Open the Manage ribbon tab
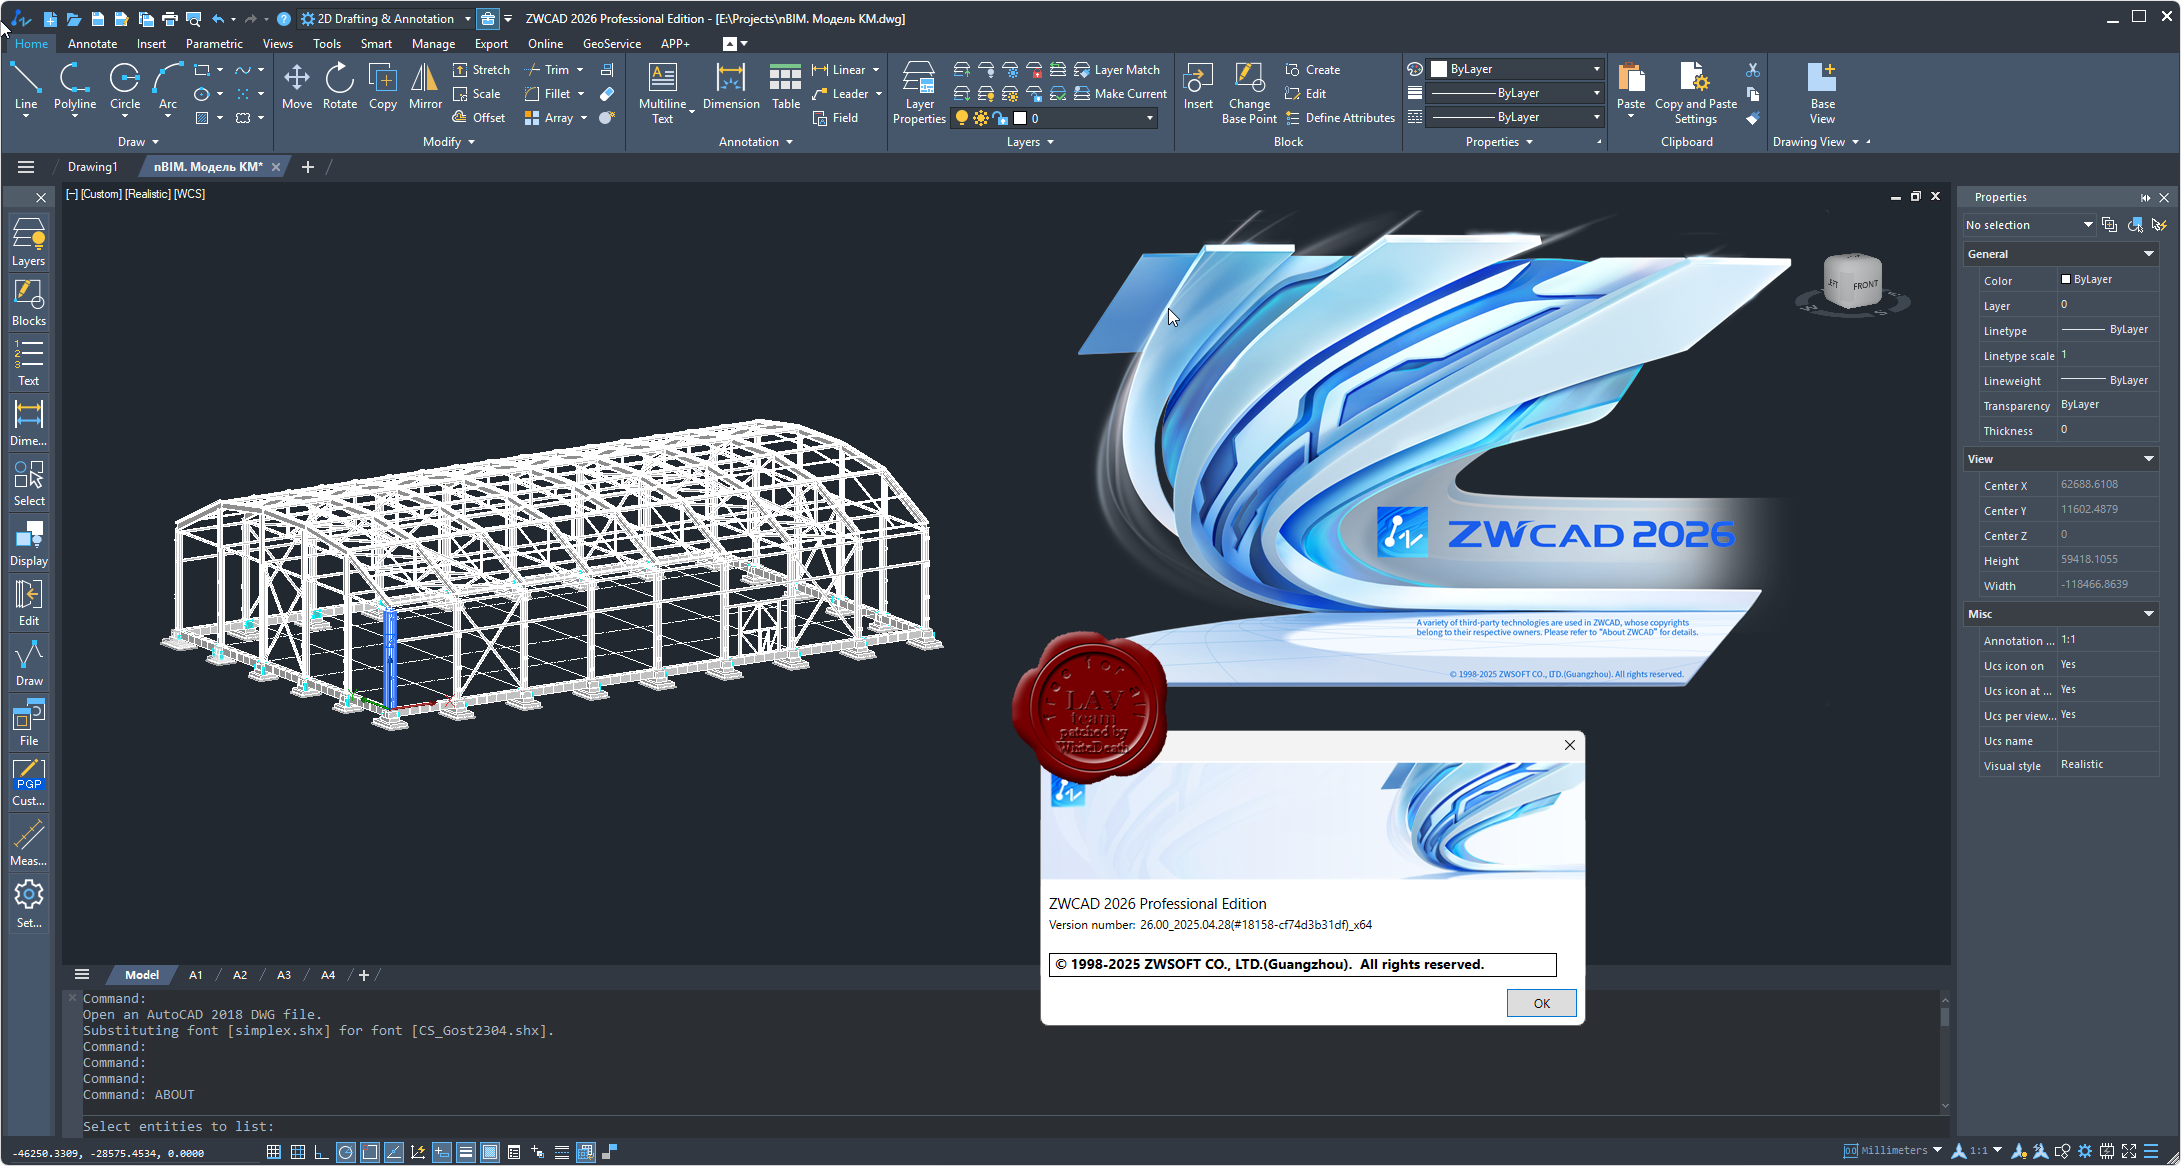The height and width of the screenshot is (1166, 2181). coord(433,44)
